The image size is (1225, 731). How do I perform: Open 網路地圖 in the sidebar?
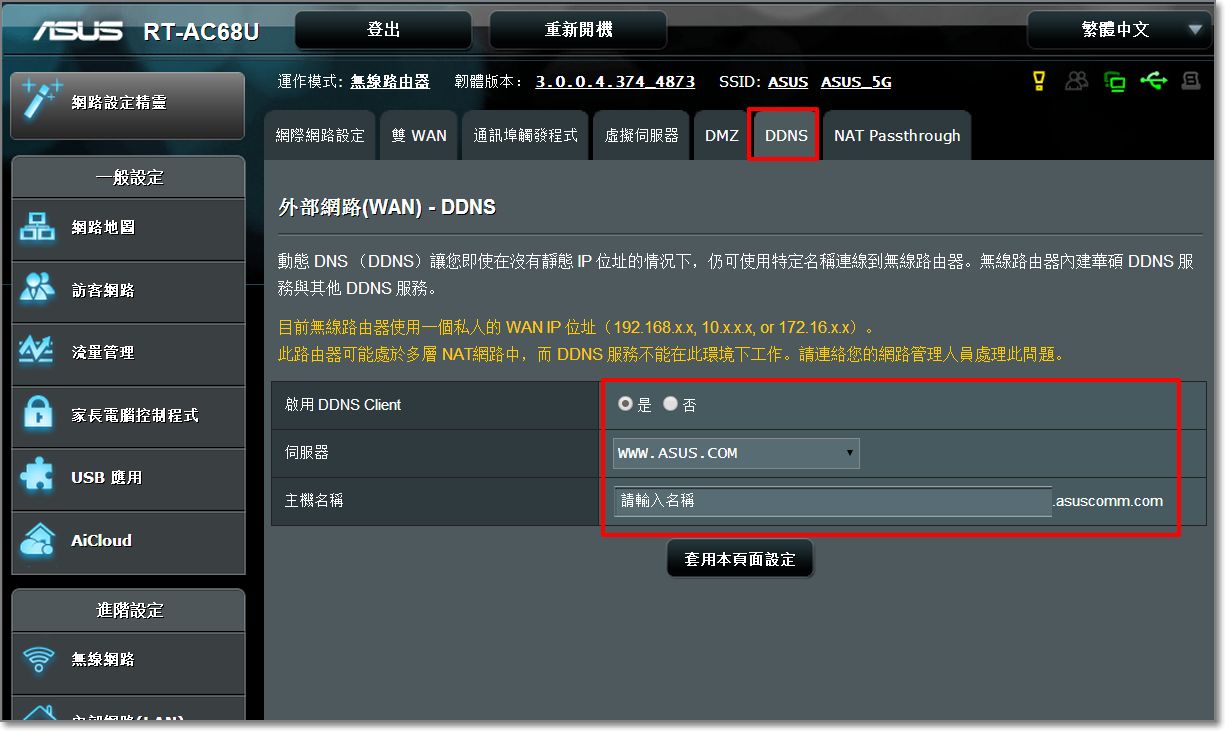pos(128,228)
